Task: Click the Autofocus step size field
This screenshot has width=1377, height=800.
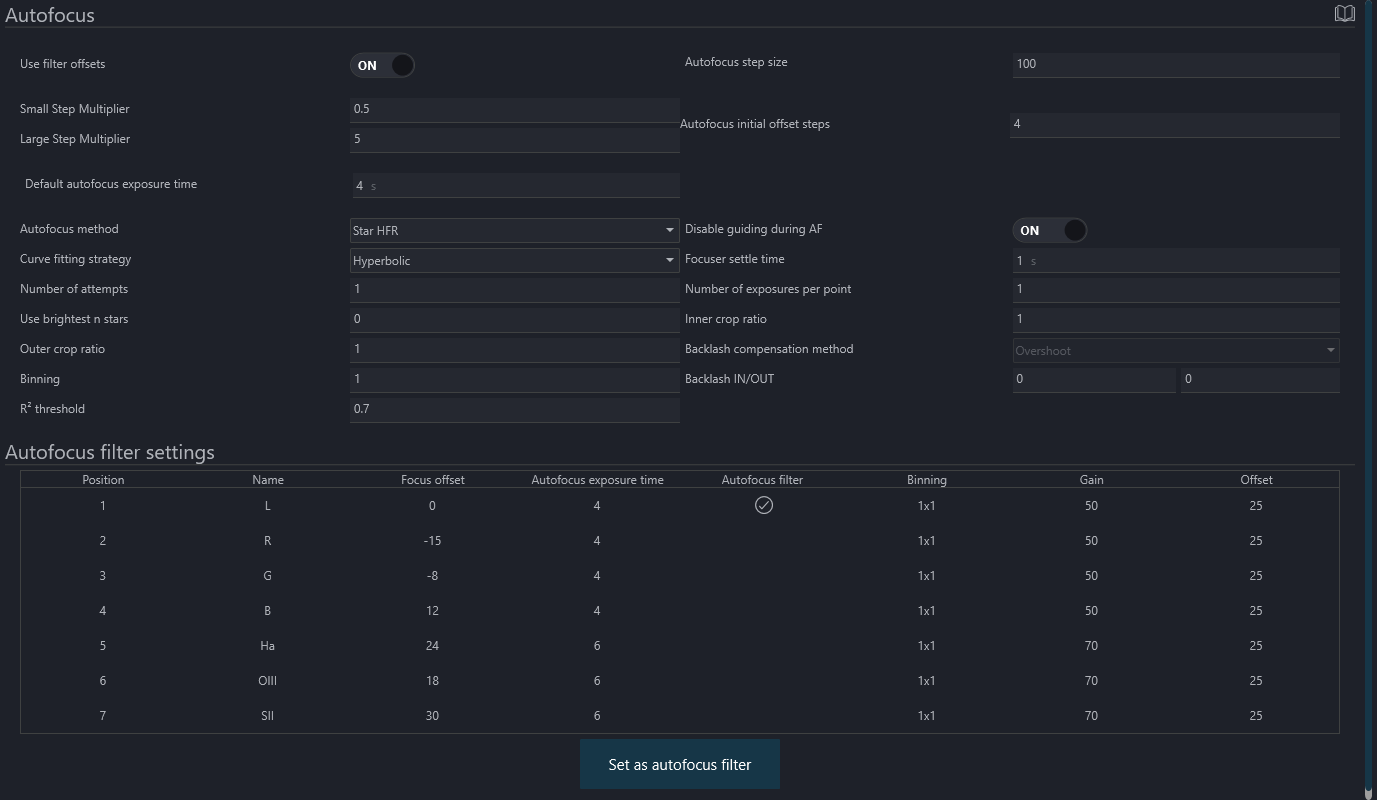Action: (x=1175, y=64)
